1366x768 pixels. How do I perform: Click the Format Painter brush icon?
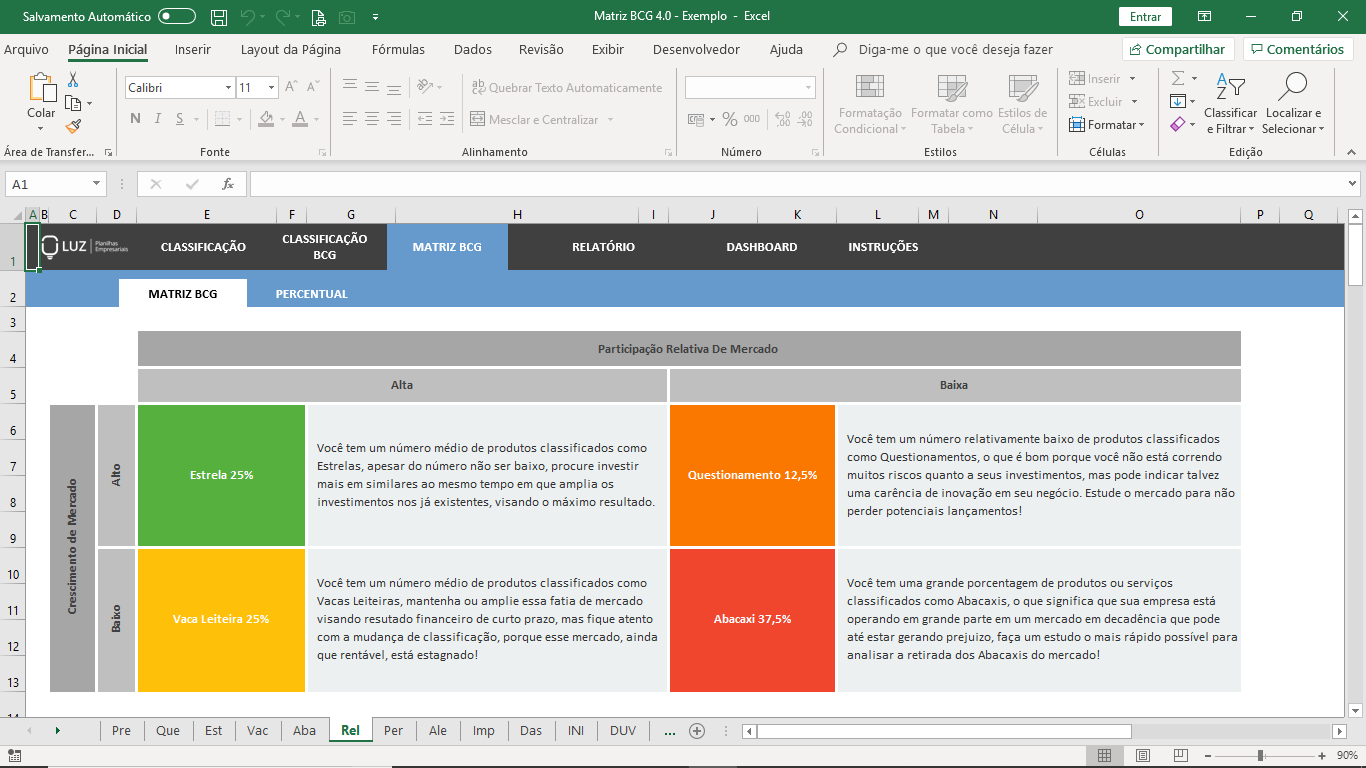click(73, 126)
